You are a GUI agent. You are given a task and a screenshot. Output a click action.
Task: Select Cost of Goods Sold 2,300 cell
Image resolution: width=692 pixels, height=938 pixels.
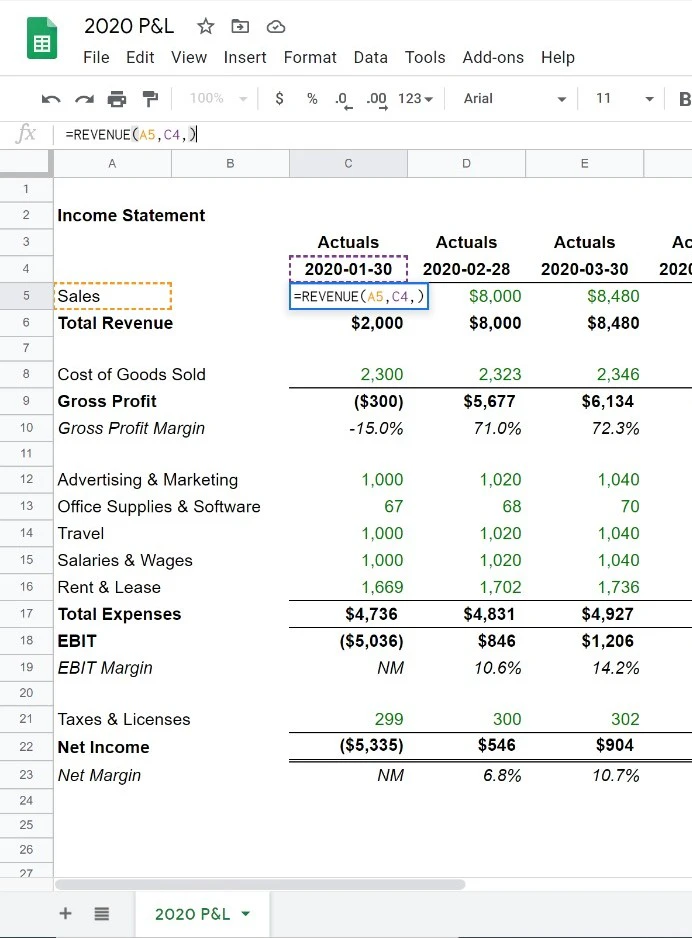(x=348, y=374)
